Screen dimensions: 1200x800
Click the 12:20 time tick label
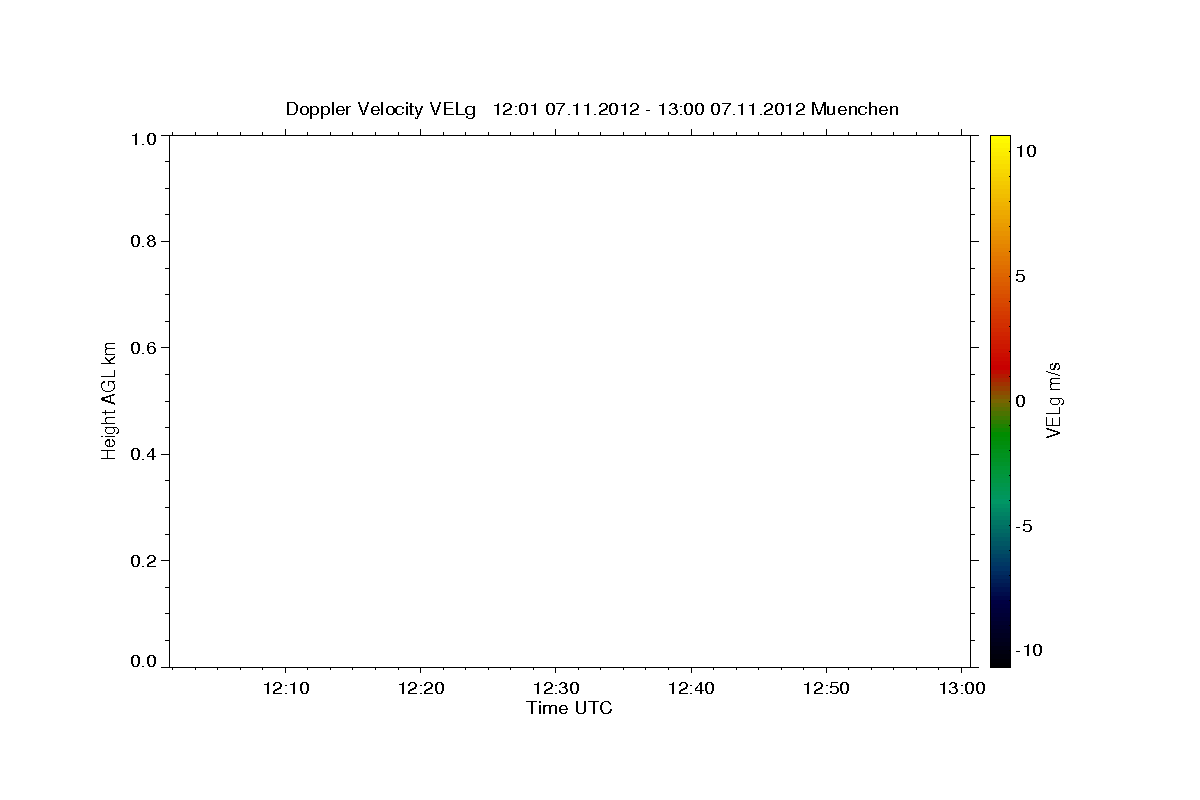[x=421, y=688]
